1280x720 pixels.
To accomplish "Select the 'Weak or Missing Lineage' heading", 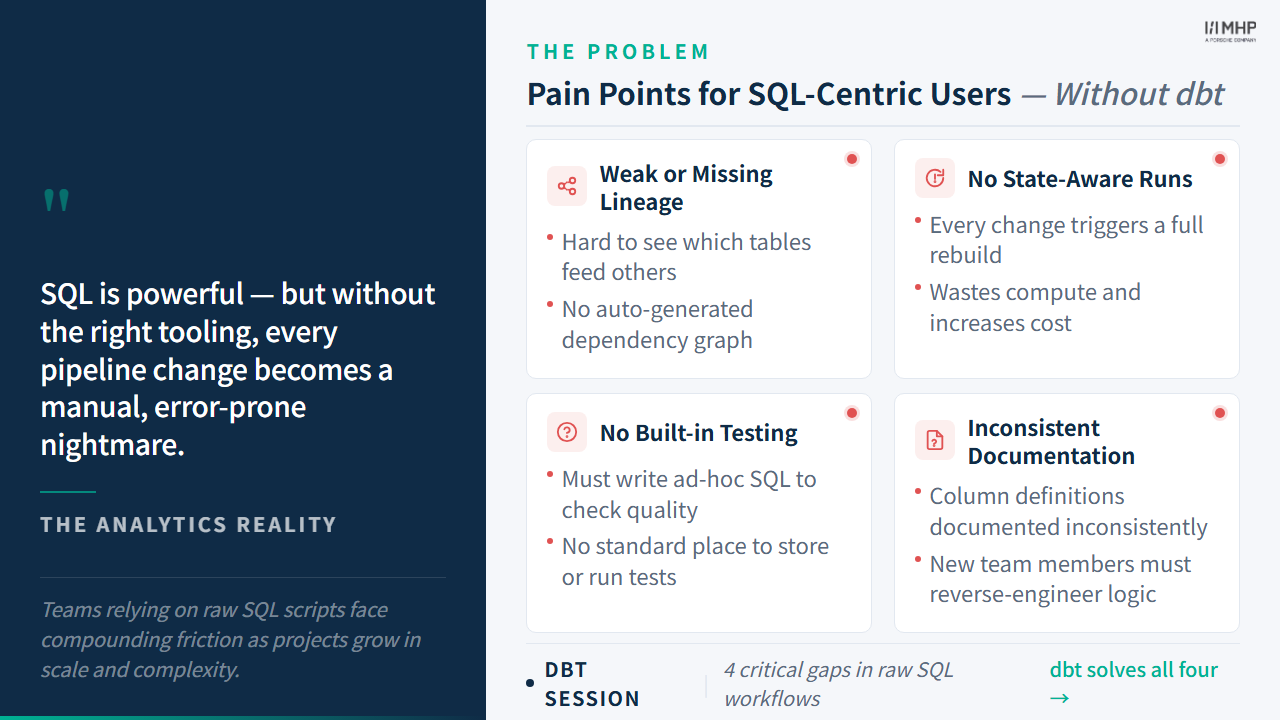I will point(686,187).
